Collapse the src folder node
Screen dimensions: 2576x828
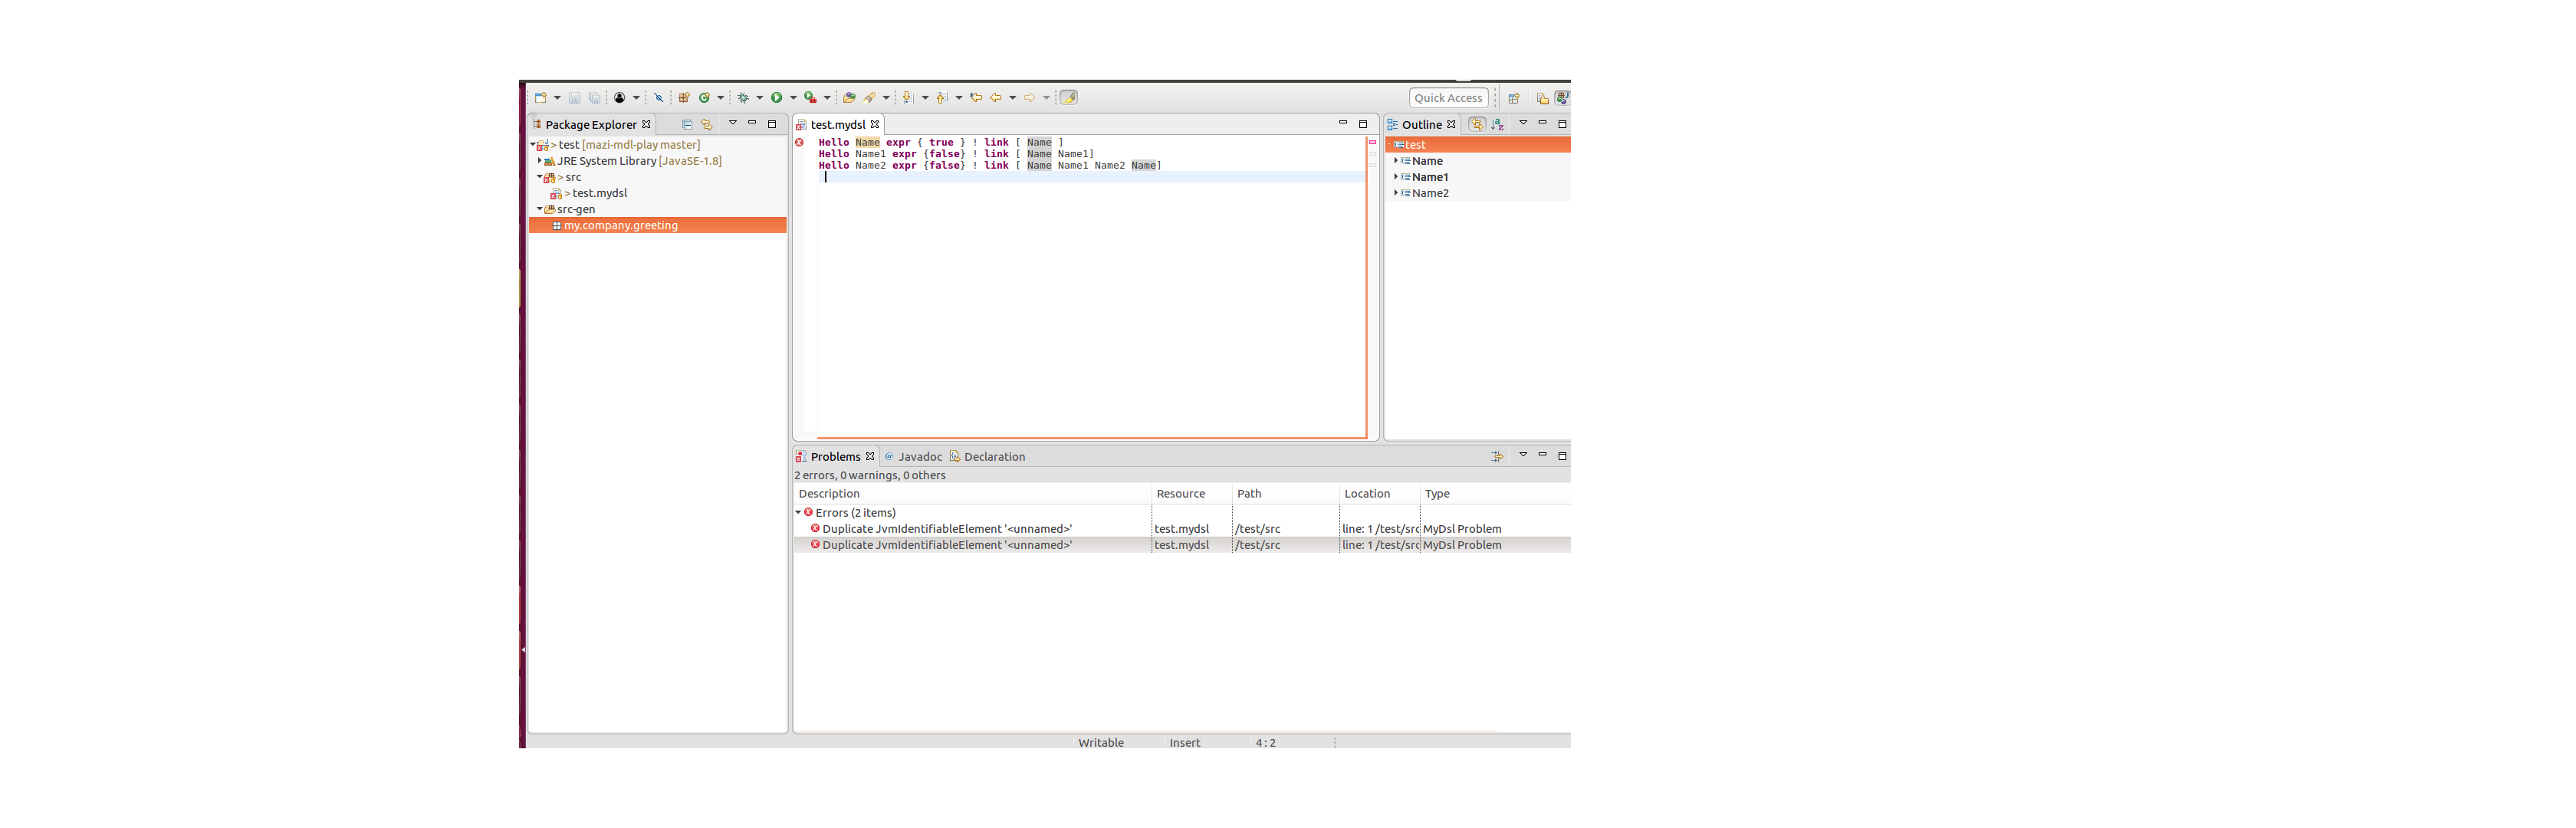(x=539, y=177)
